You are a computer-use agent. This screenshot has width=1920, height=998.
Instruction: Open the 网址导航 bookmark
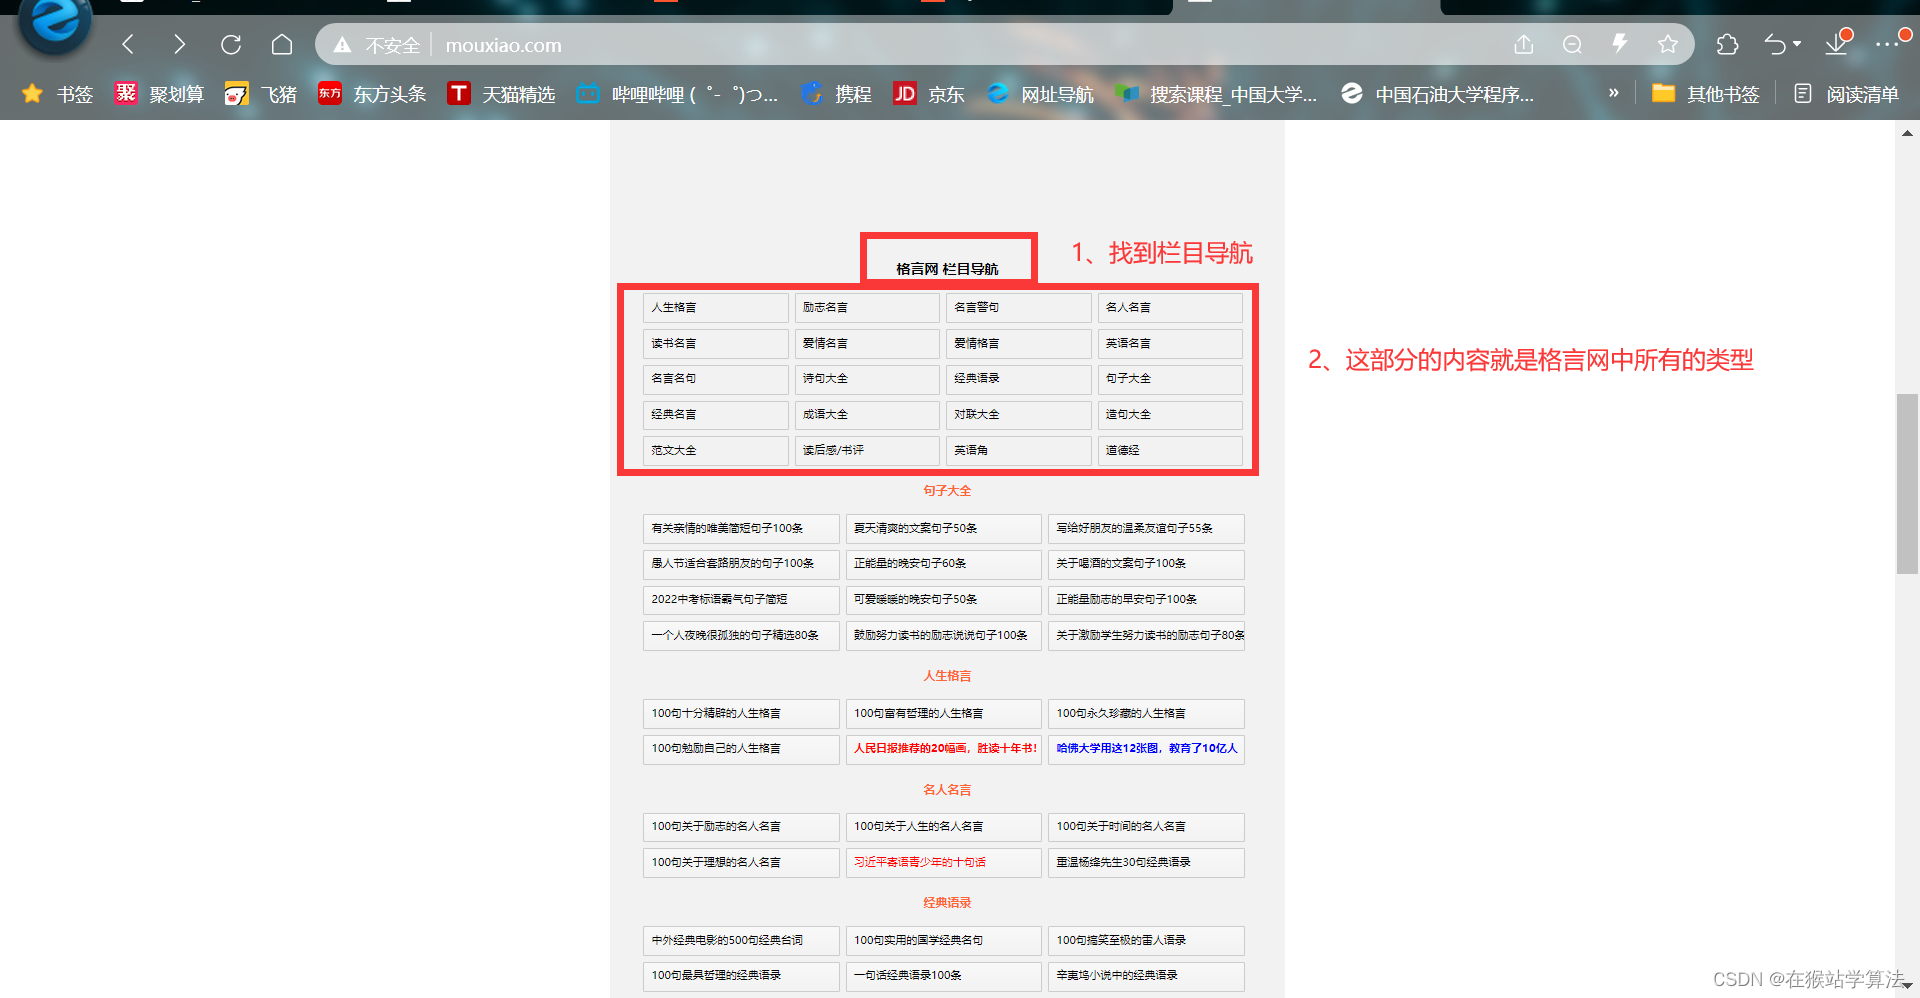point(1039,94)
